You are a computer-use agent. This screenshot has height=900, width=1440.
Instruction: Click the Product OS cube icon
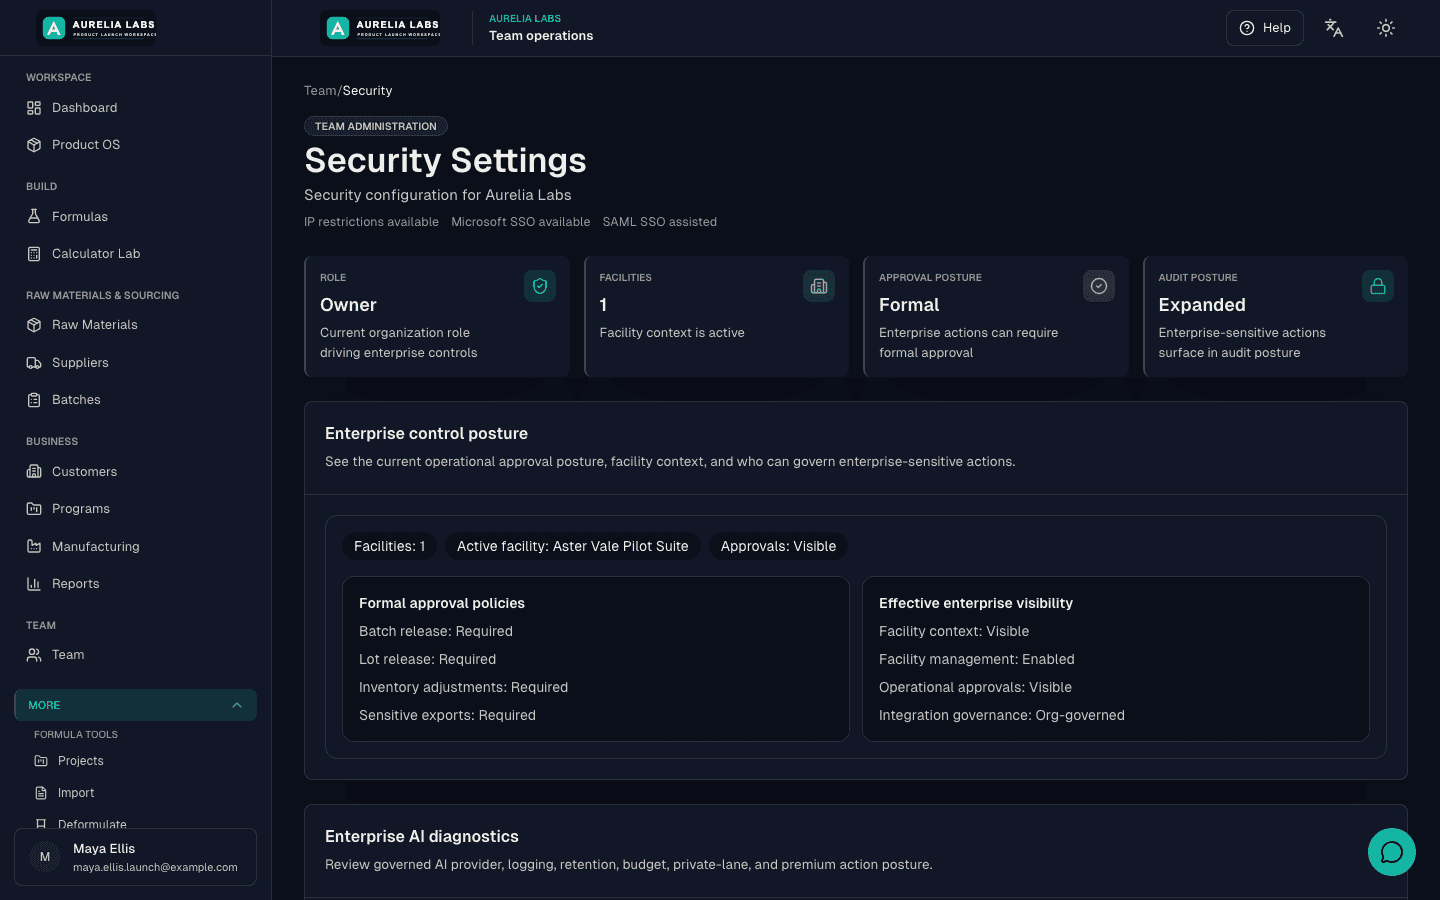[34, 145]
